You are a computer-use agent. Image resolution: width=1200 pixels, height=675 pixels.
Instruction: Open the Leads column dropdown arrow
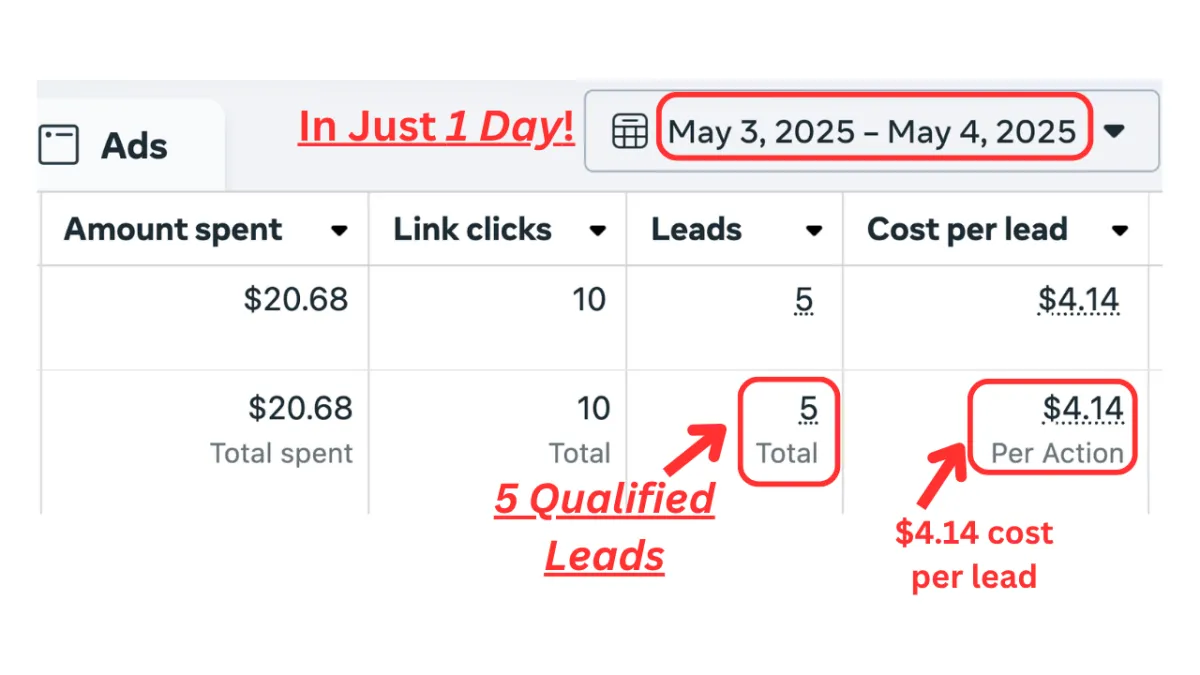click(814, 231)
